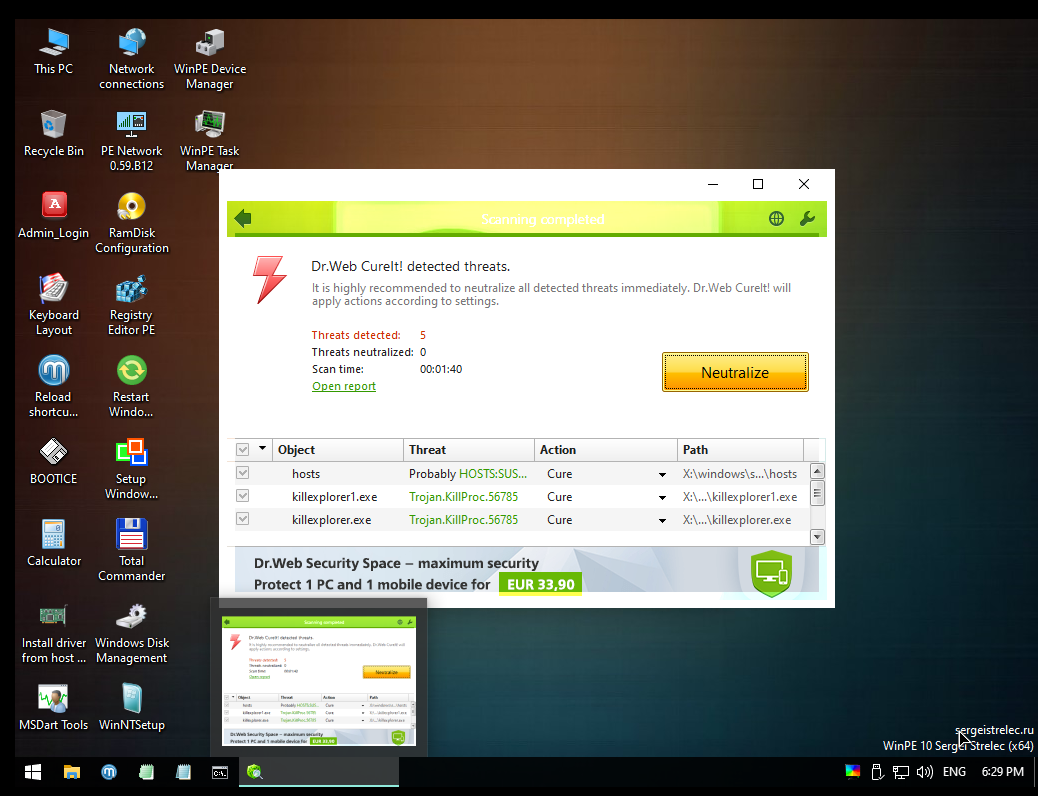Sort by Path column header
Viewport: 1038px width, 796px height.
[741, 450]
